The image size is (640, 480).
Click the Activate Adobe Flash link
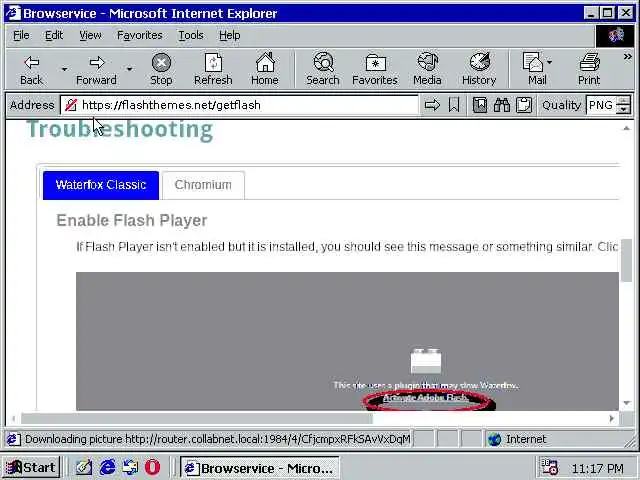click(x=426, y=398)
